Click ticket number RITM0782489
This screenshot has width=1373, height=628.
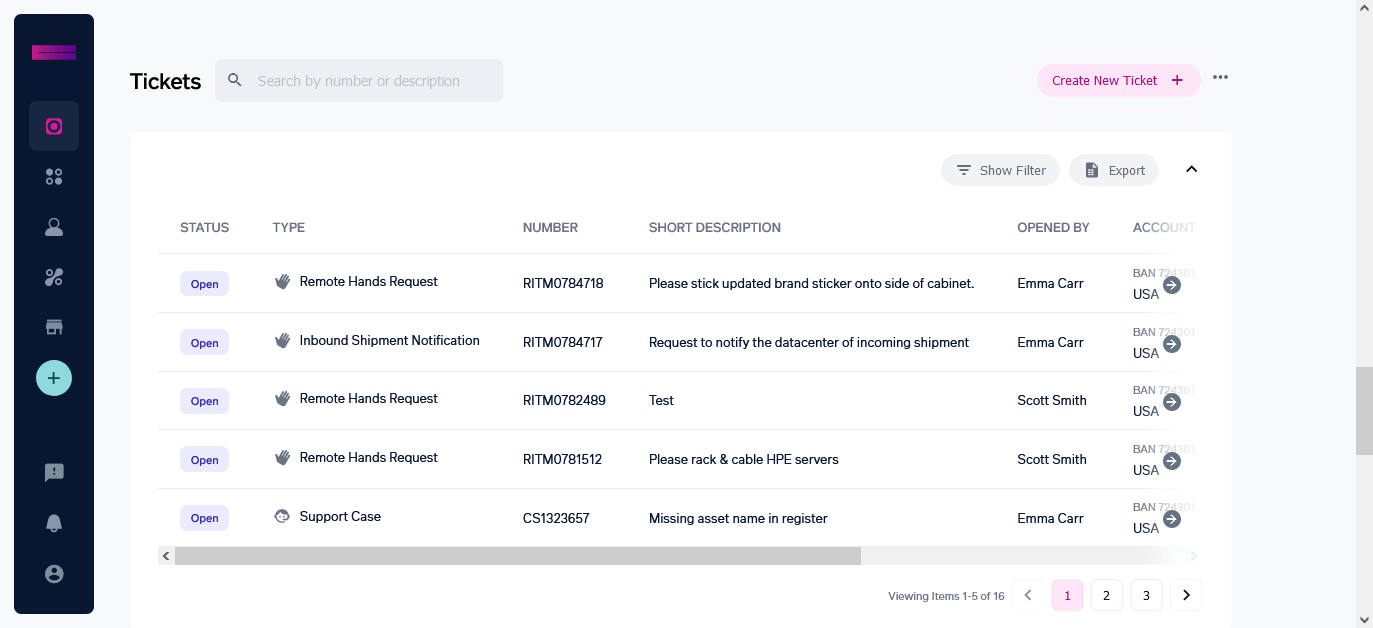(x=564, y=400)
